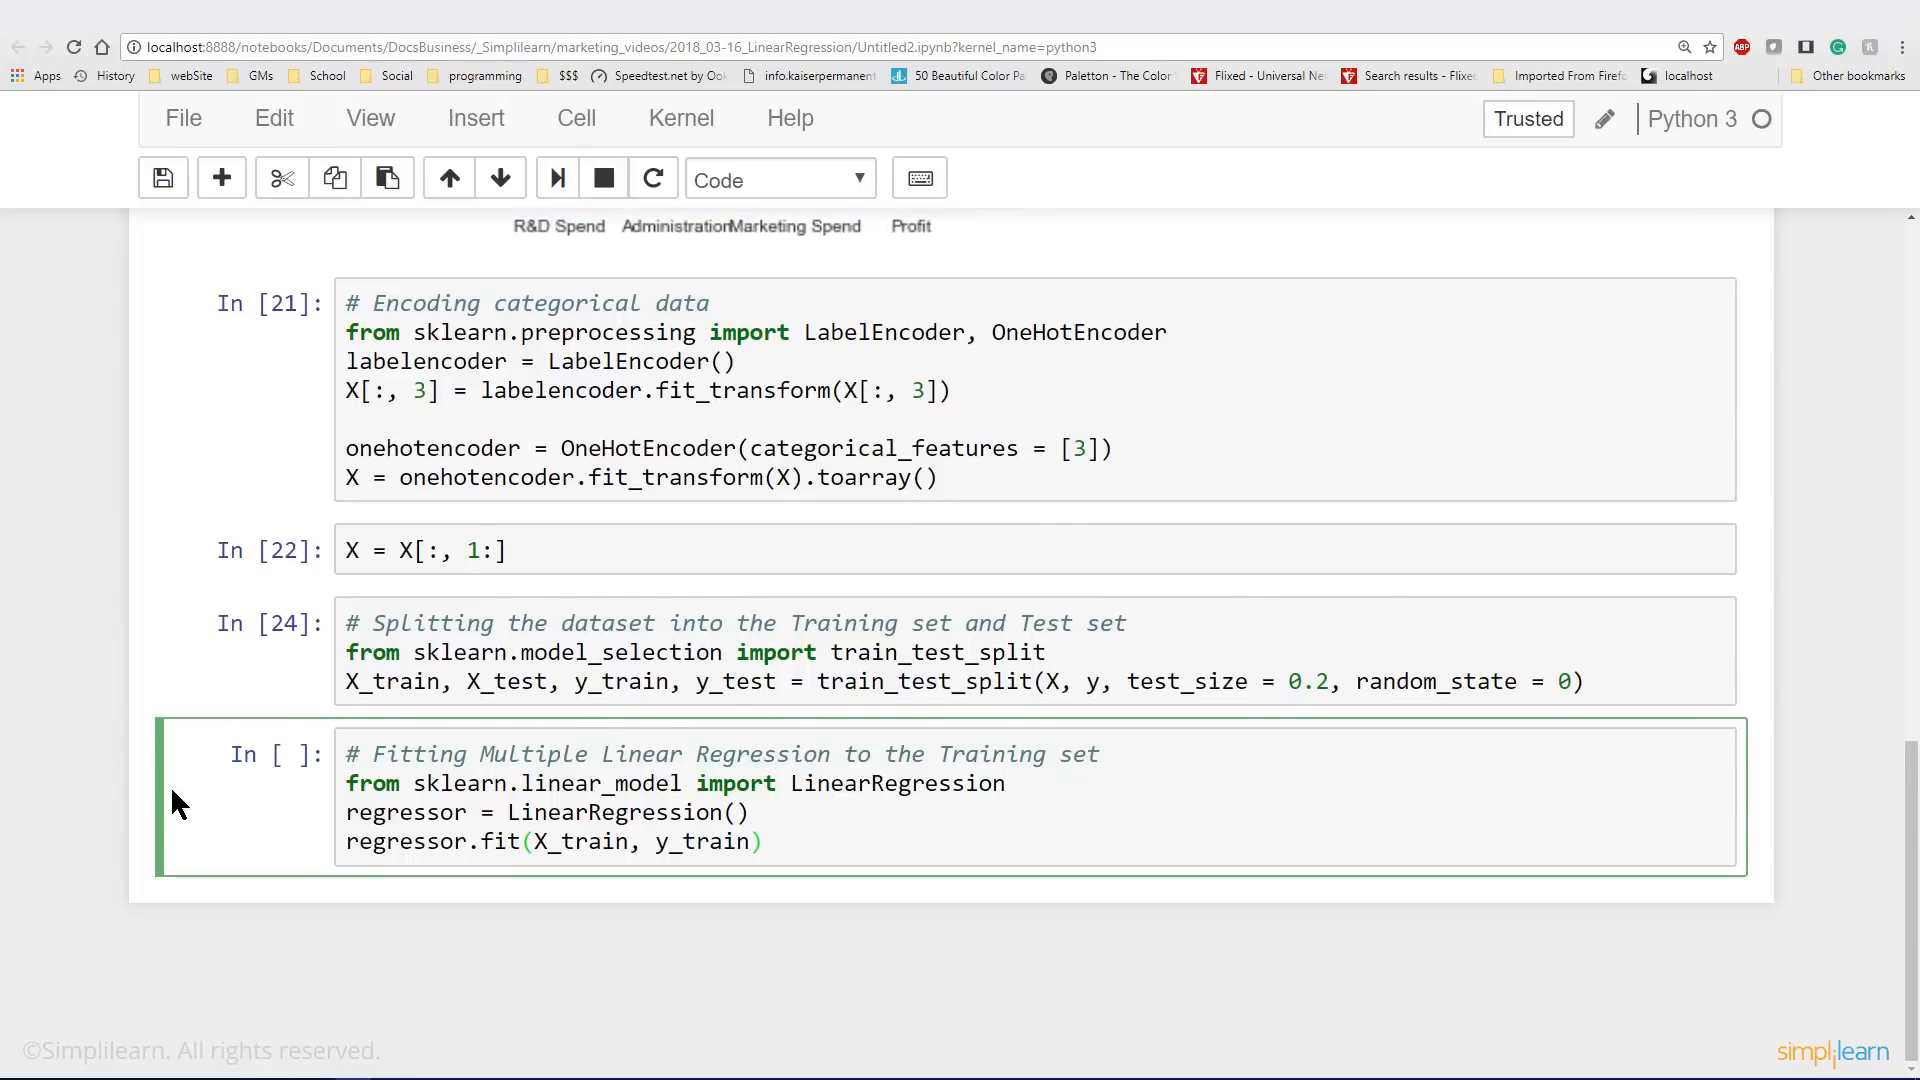The image size is (1920, 1080).
Task: Open the Search results - Flixed bookmark
Action: click(1409, 76)
